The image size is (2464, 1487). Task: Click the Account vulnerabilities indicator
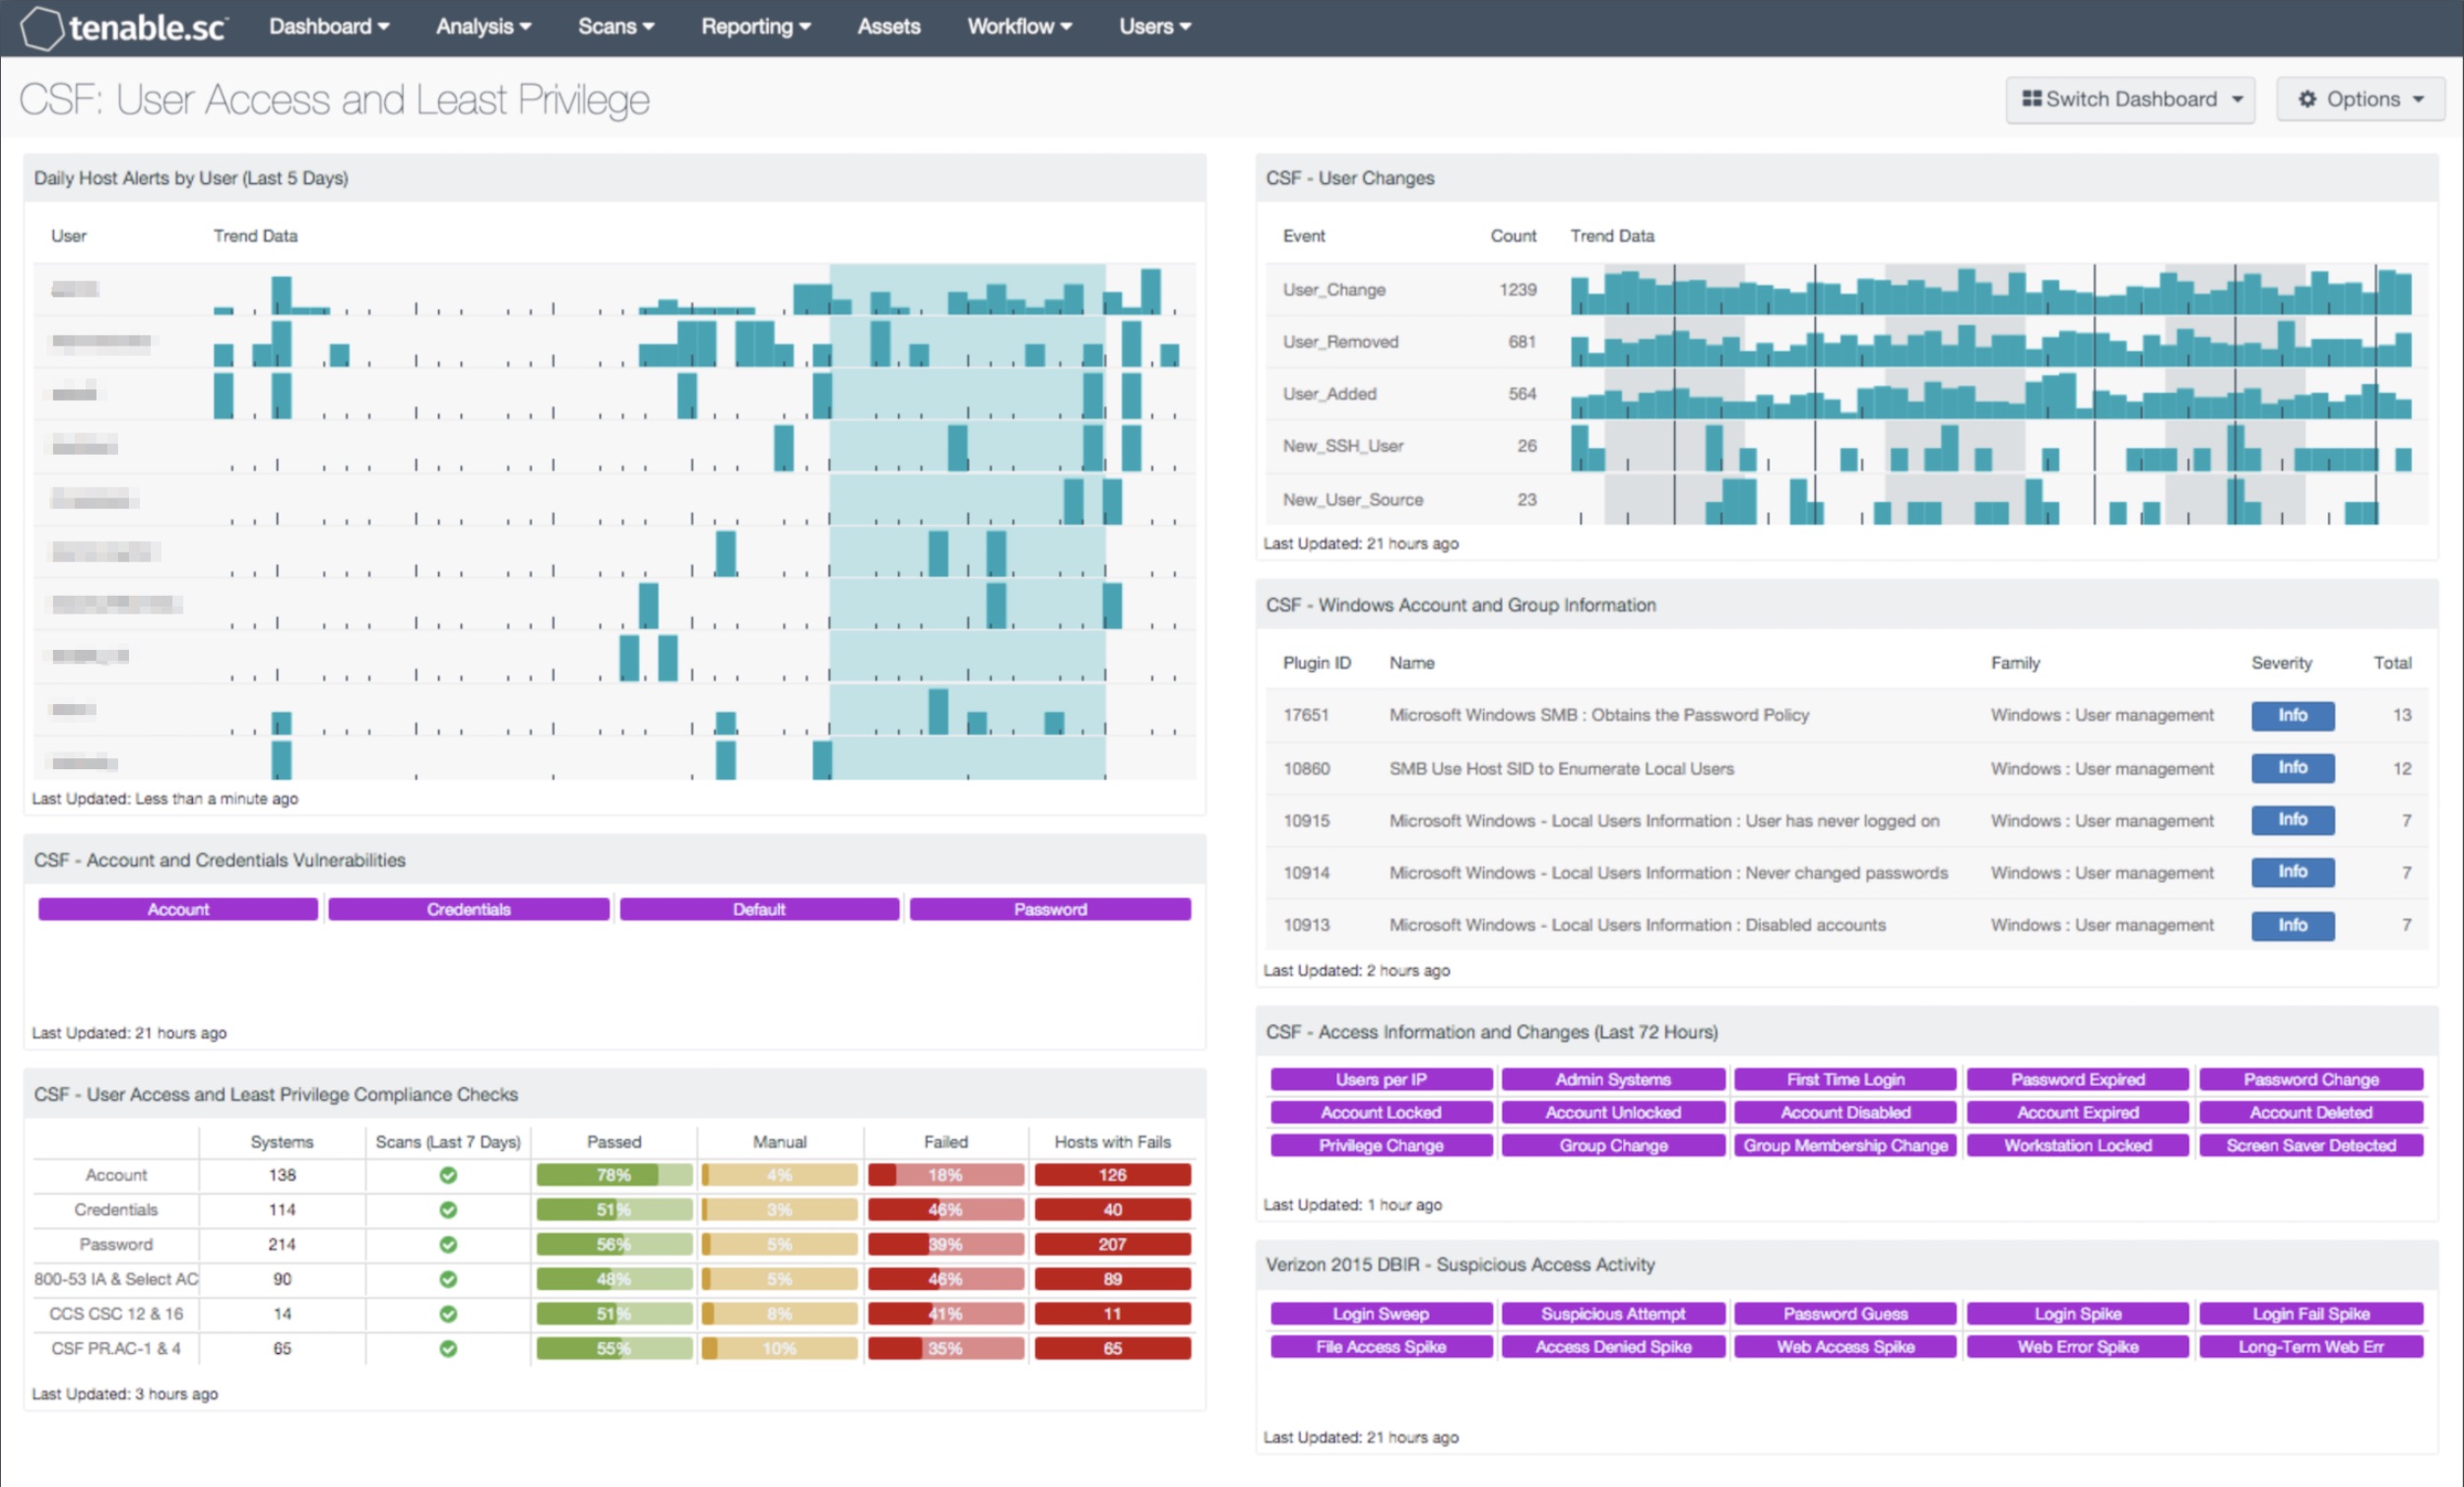point(178,909)
